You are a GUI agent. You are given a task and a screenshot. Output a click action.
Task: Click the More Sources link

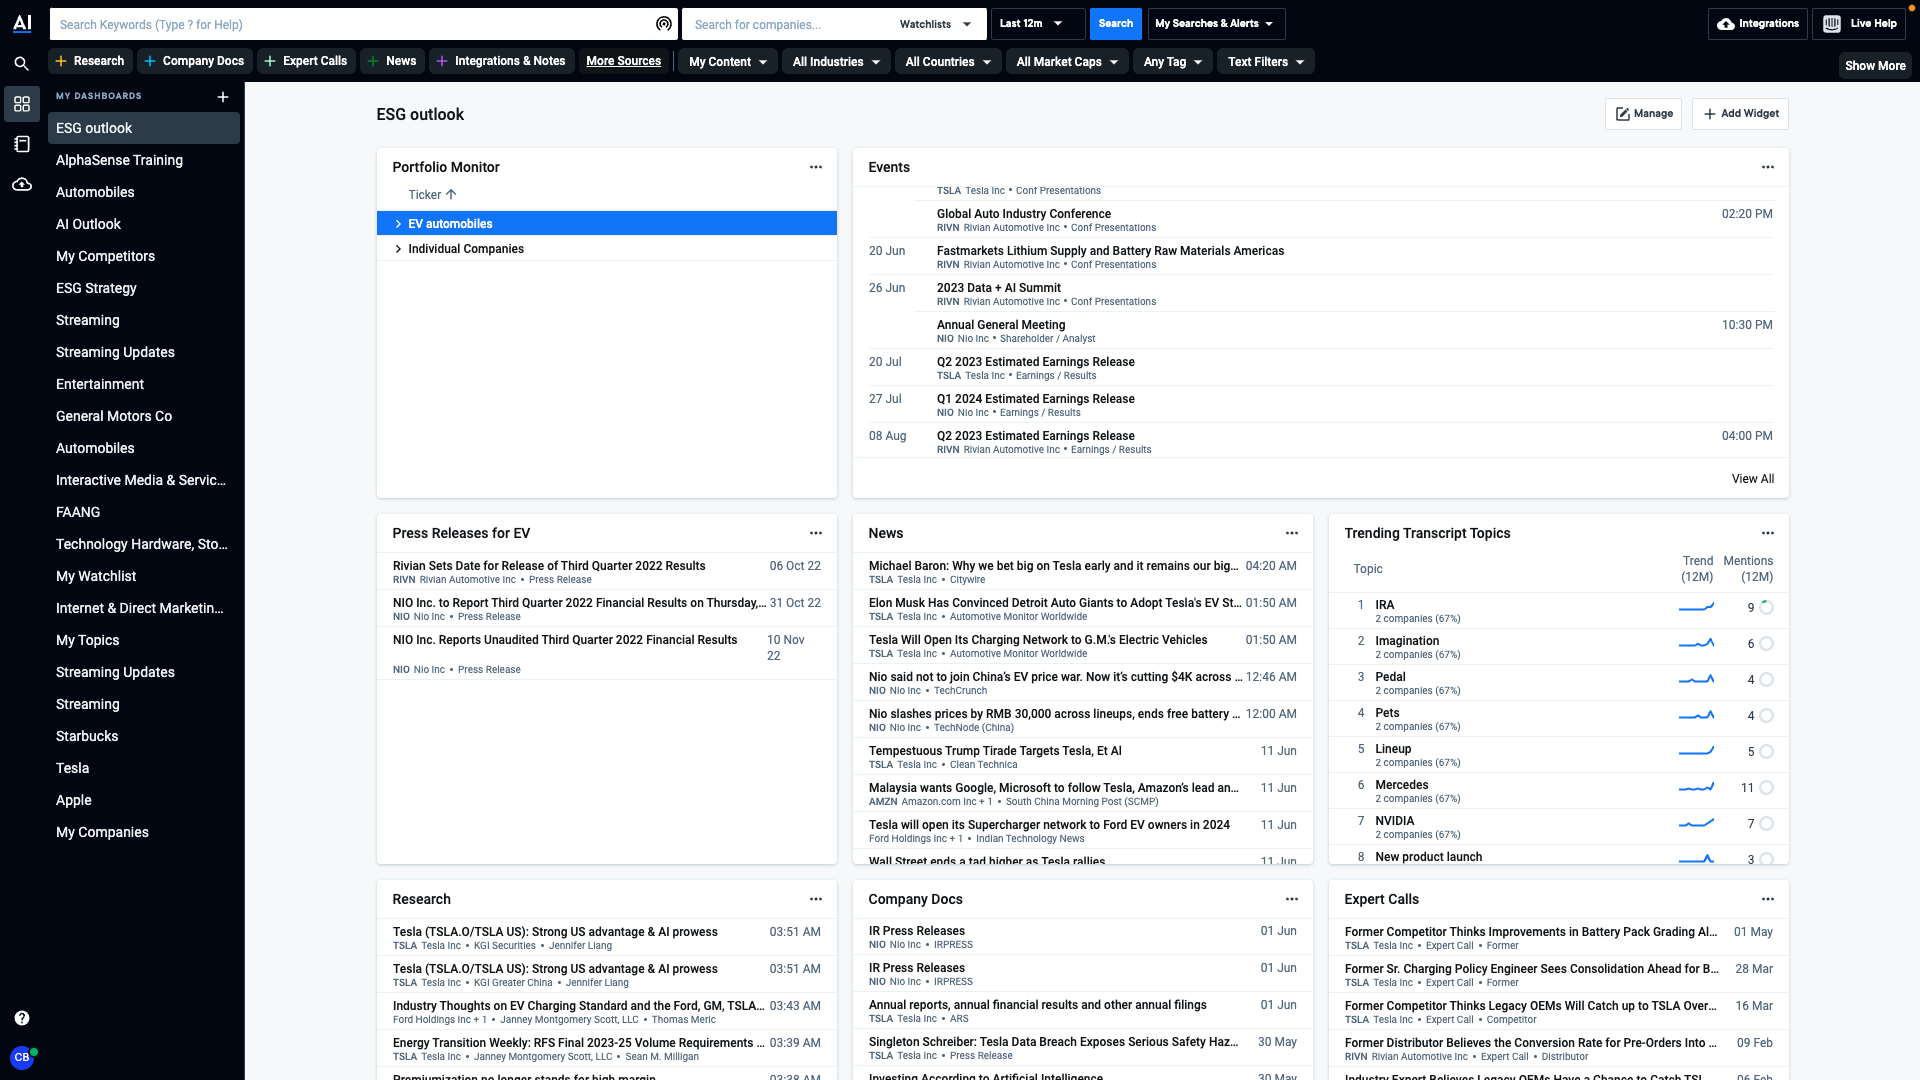tap(623, 61)
